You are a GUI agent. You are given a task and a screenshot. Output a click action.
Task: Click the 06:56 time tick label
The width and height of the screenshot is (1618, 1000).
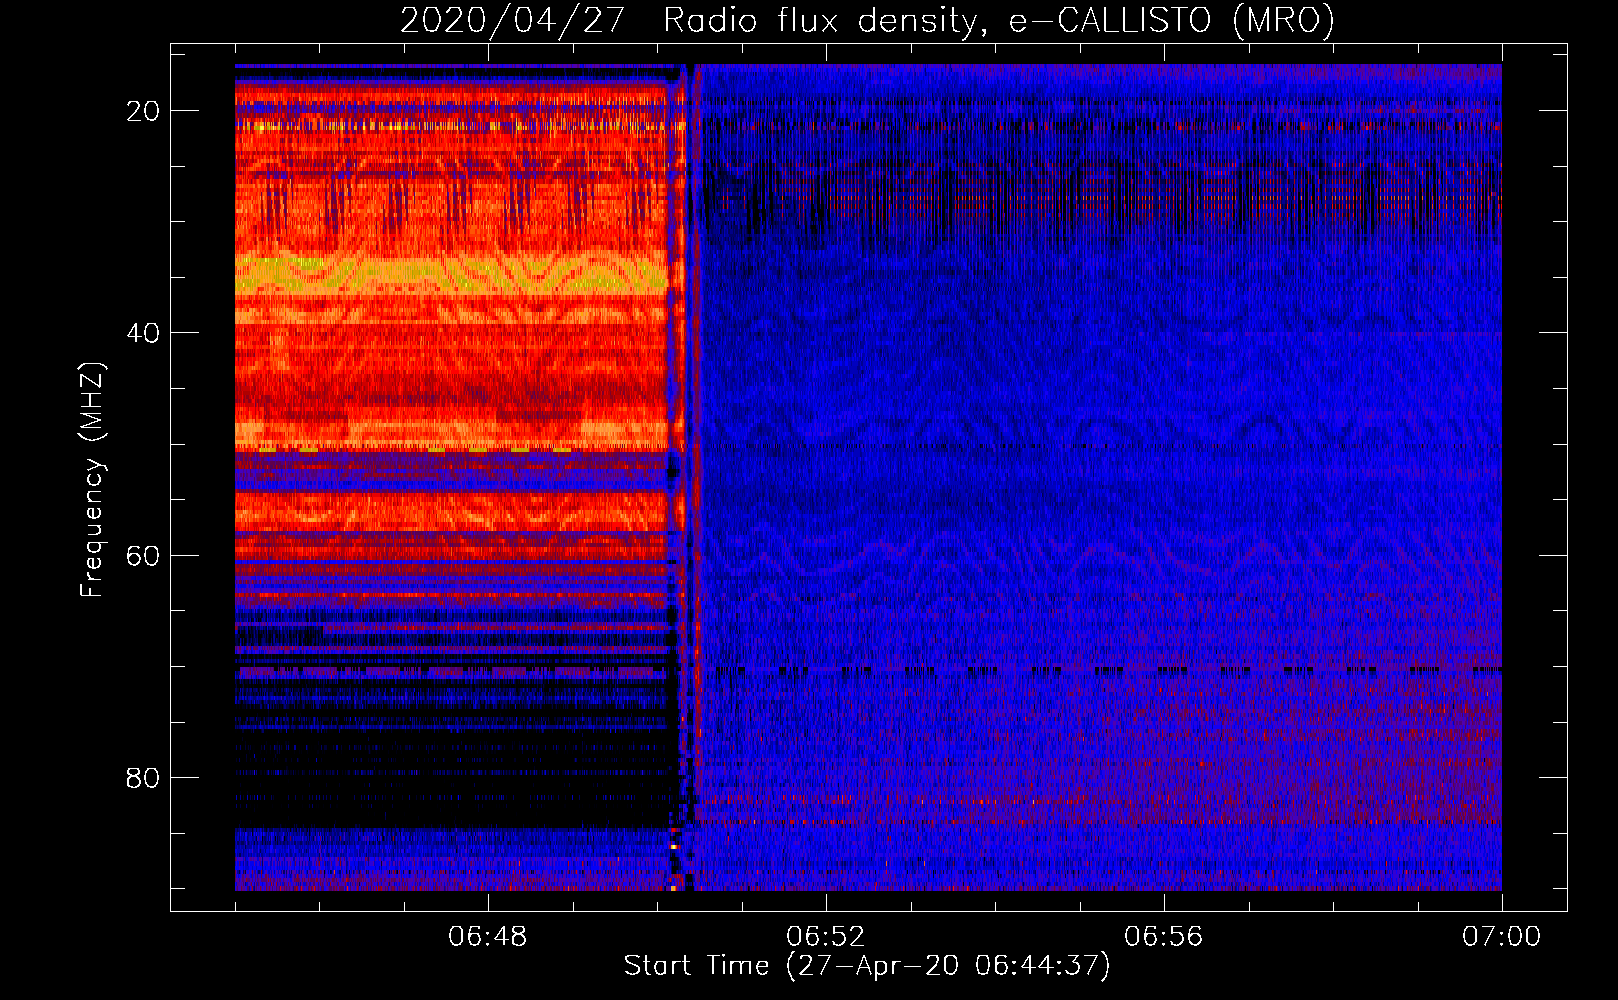pyautogui.click(x=1164, y=937)
